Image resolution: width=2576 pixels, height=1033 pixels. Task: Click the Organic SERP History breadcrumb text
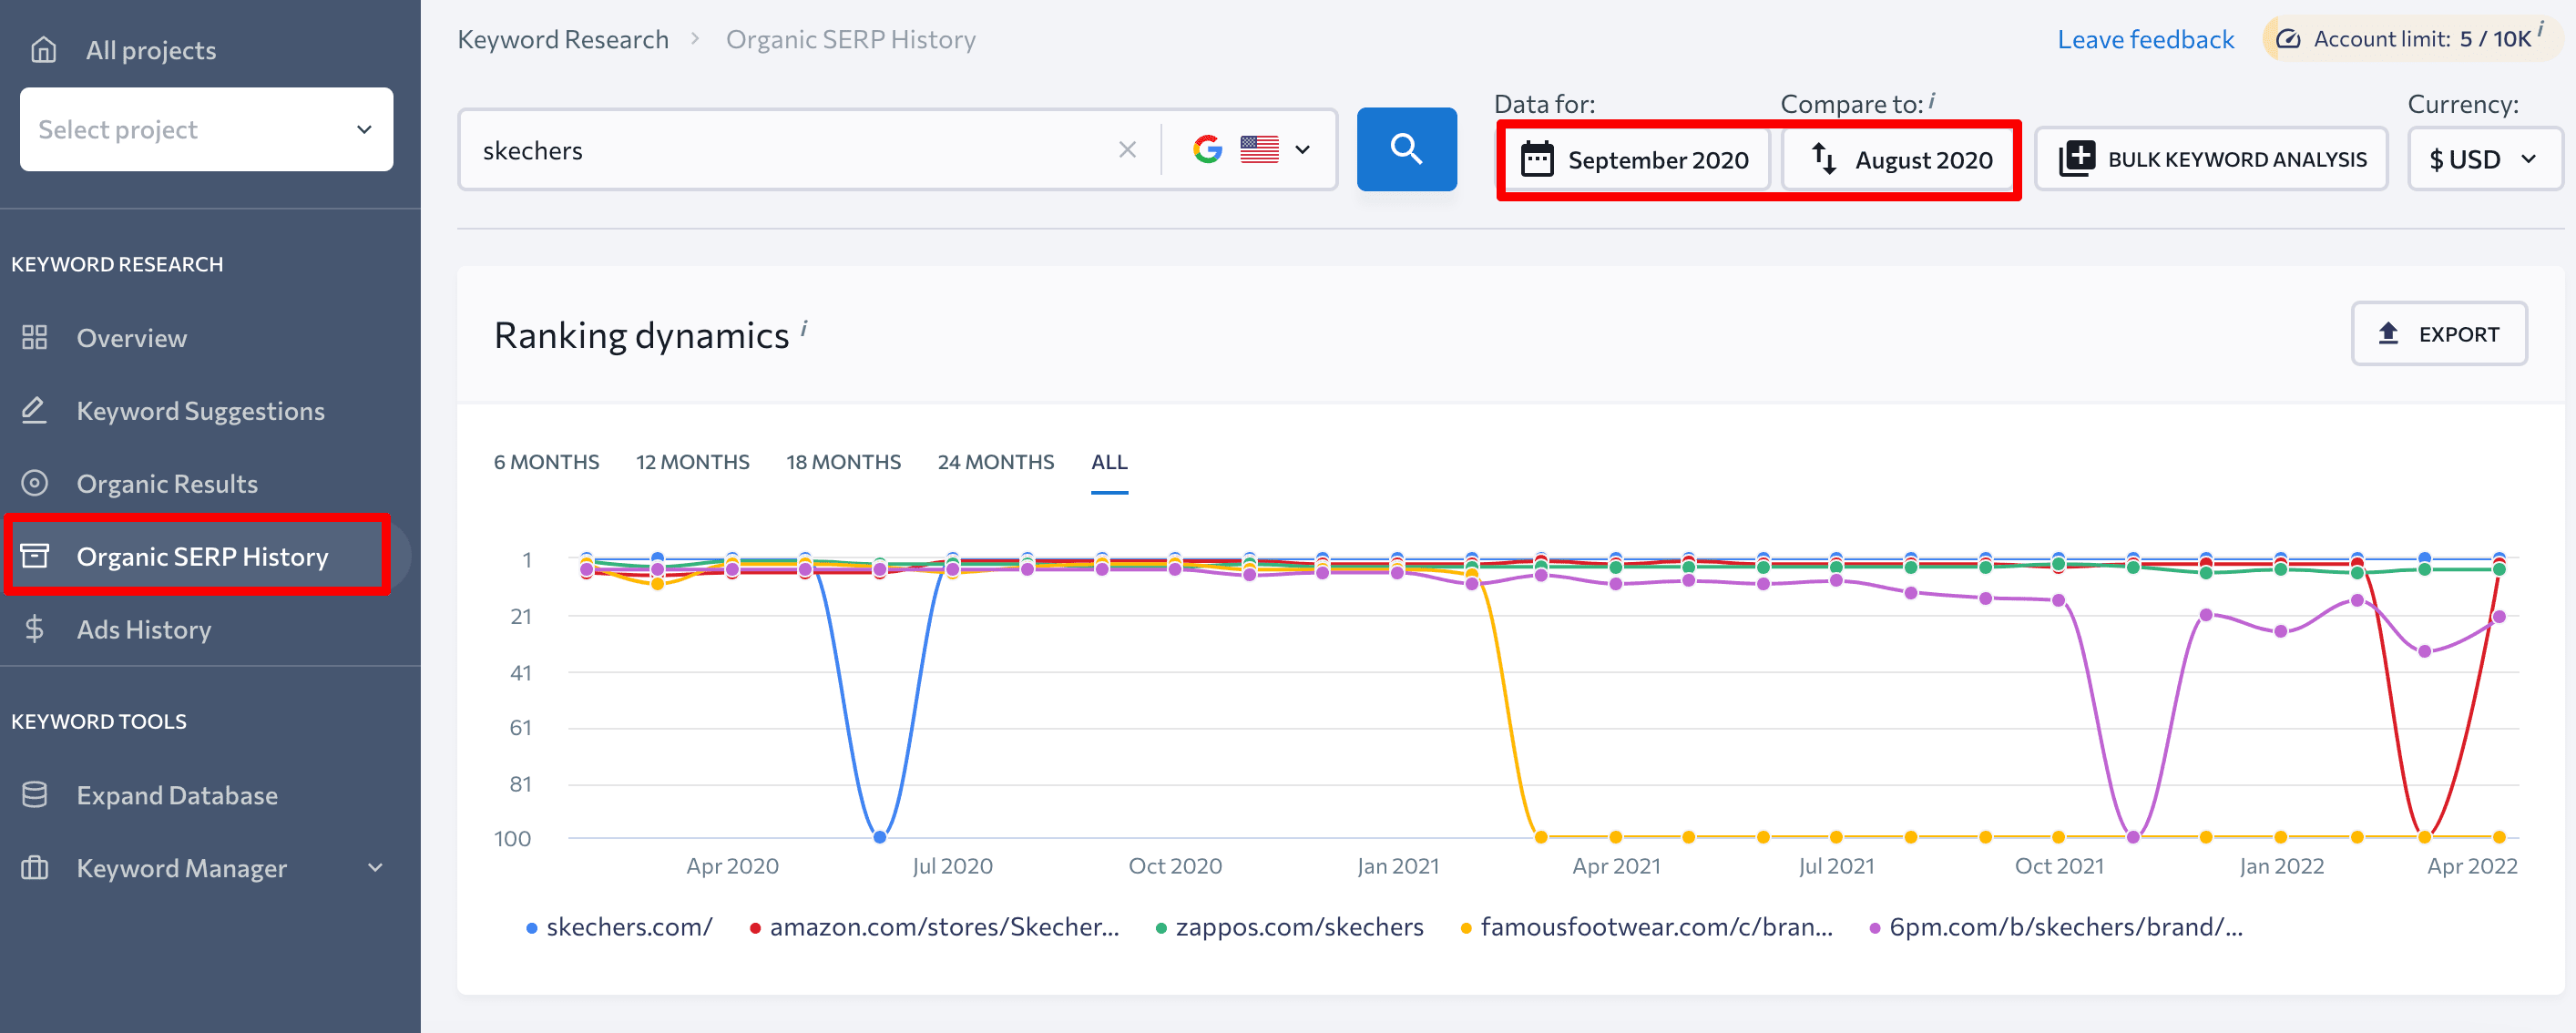pyautogui.click(x=850, y=39)
